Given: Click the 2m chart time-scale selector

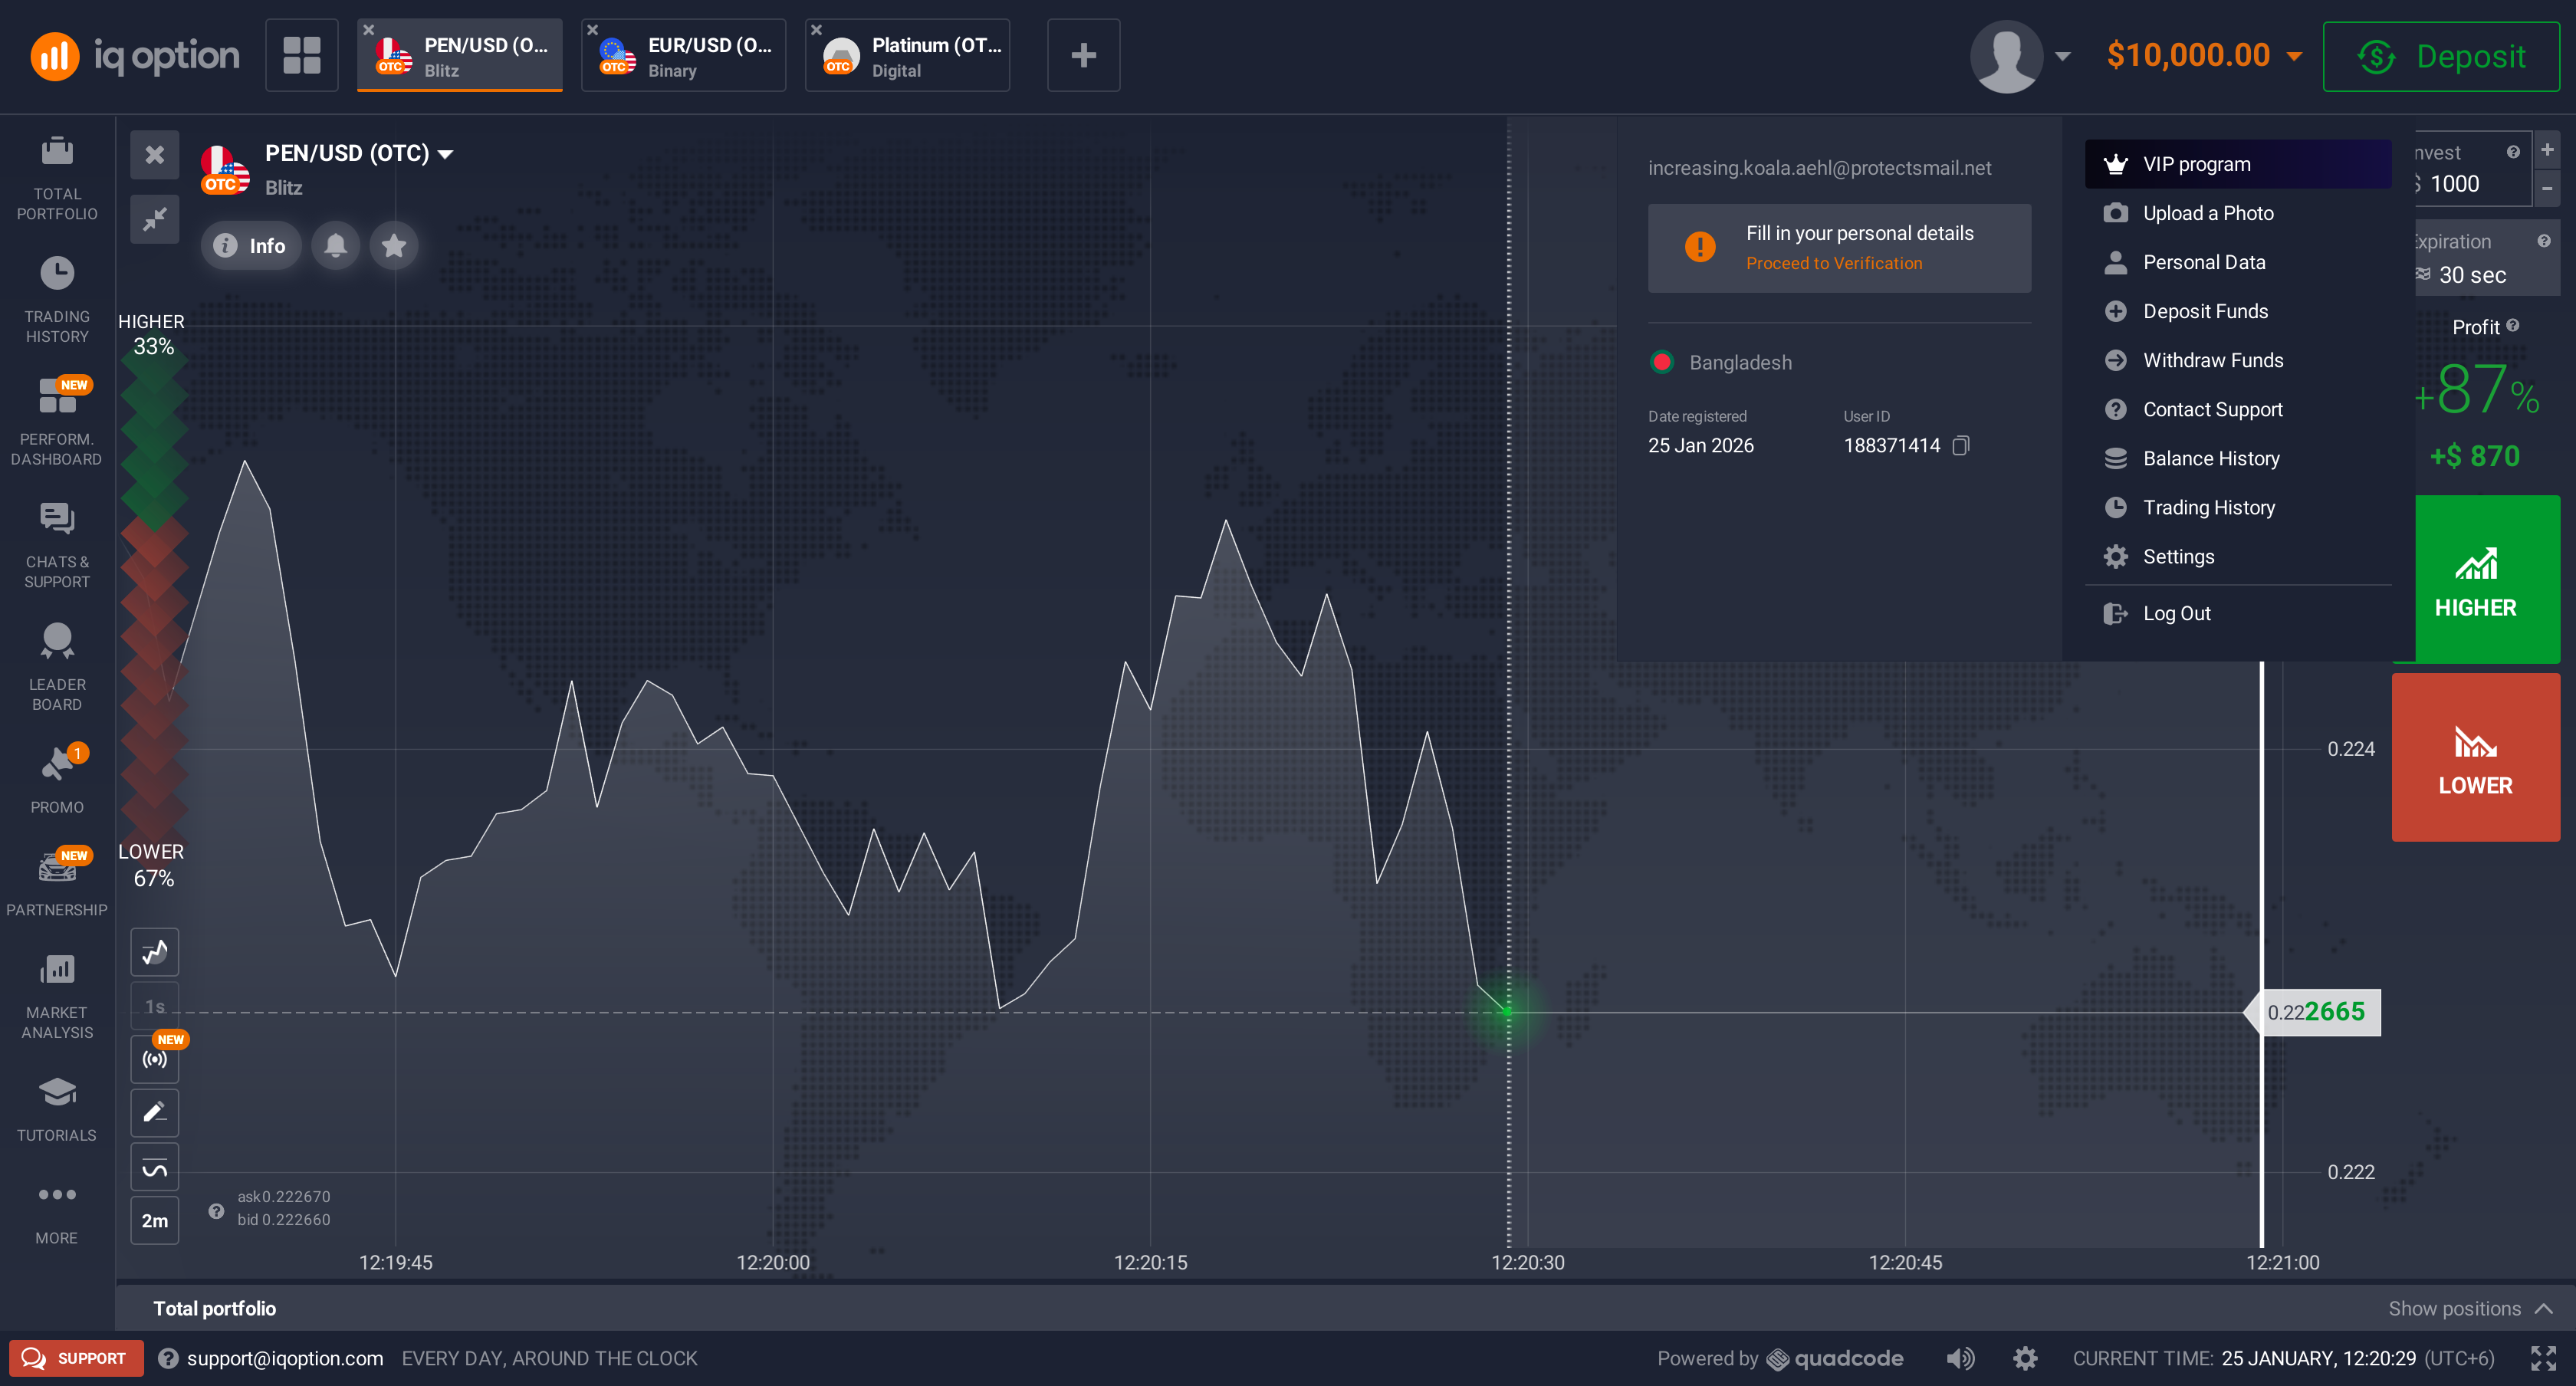Looking at the screenshot, I should (154, 1220).
